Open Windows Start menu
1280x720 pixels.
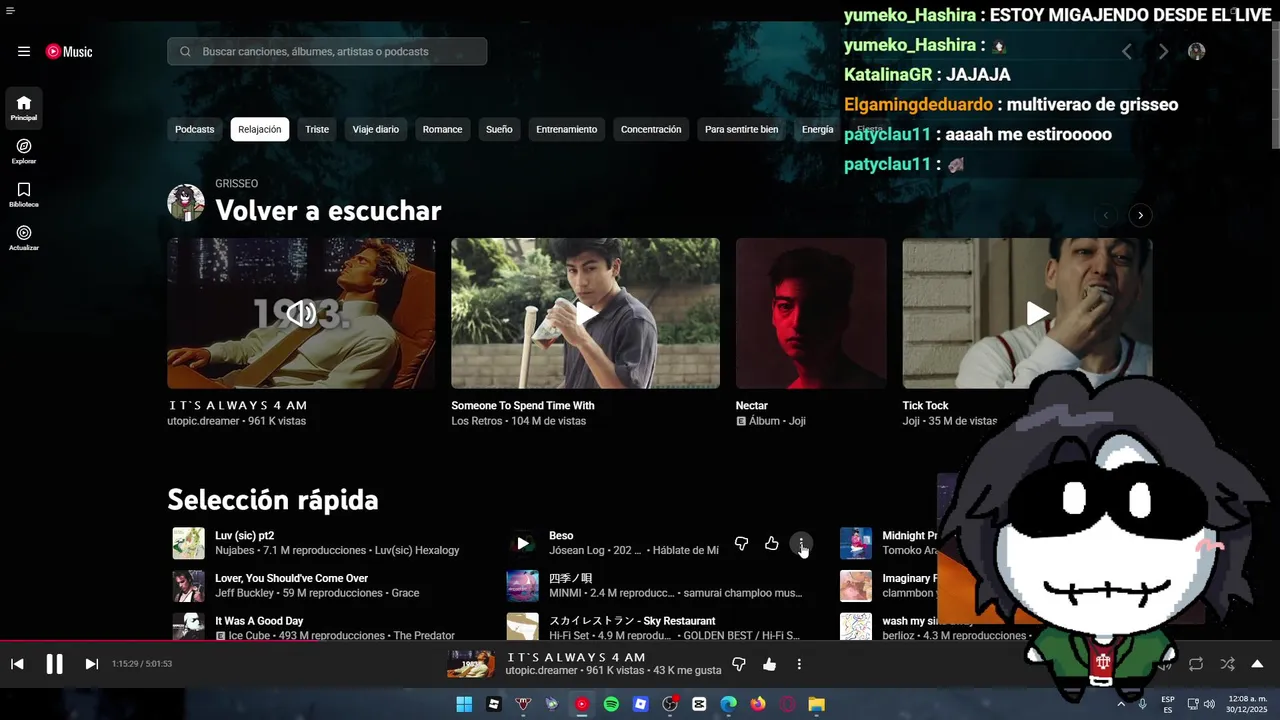point(464,705)
